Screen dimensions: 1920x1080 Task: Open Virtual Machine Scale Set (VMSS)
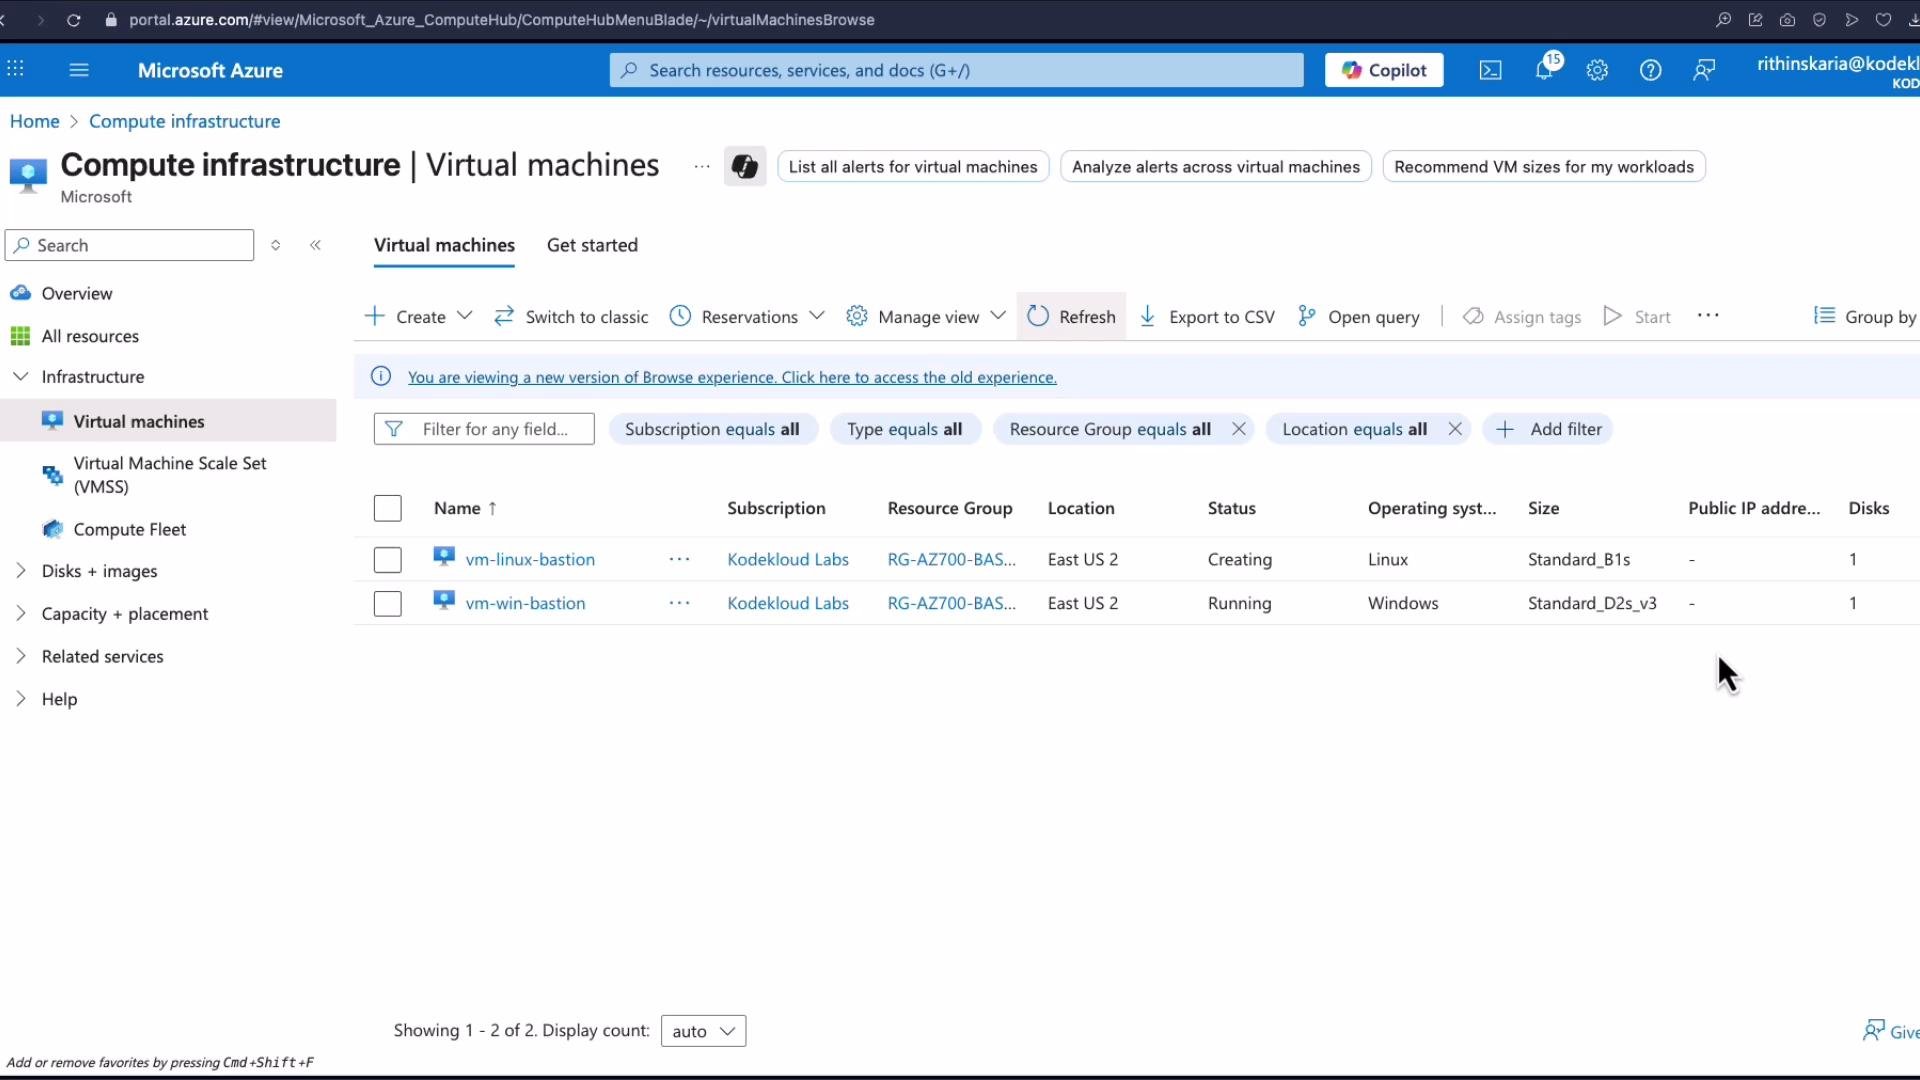click(x=170, y=475)
